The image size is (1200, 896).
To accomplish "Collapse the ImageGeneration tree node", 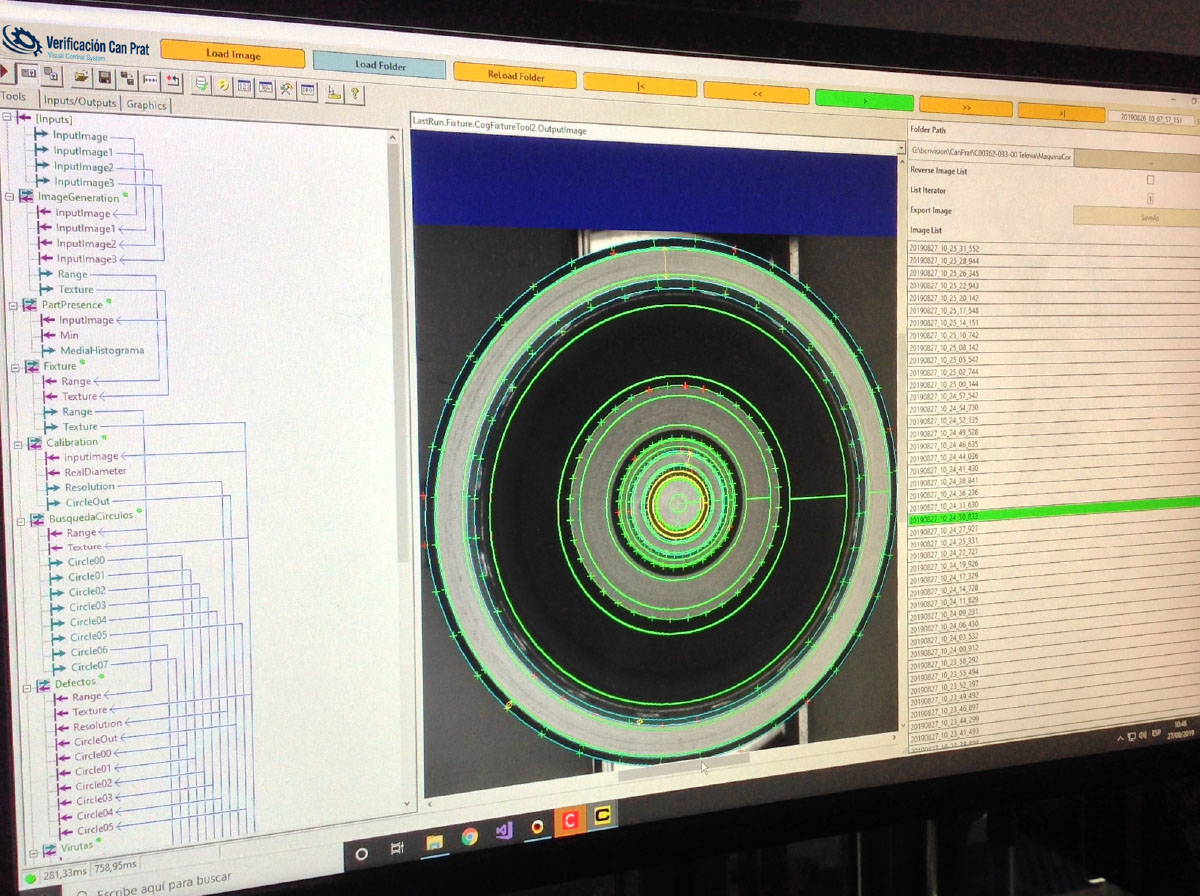I will (x=9, y=197).
